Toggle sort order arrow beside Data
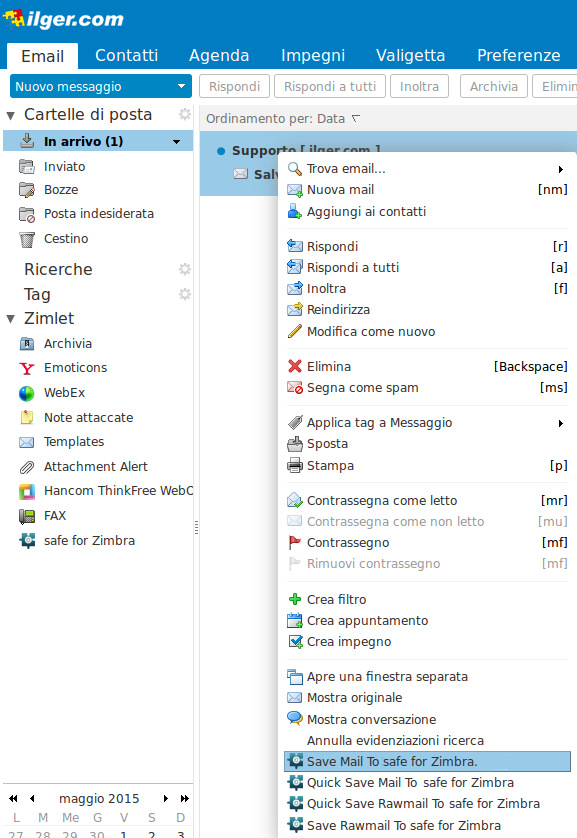Screen dimensions: 577x838 (x=356, y=118)
